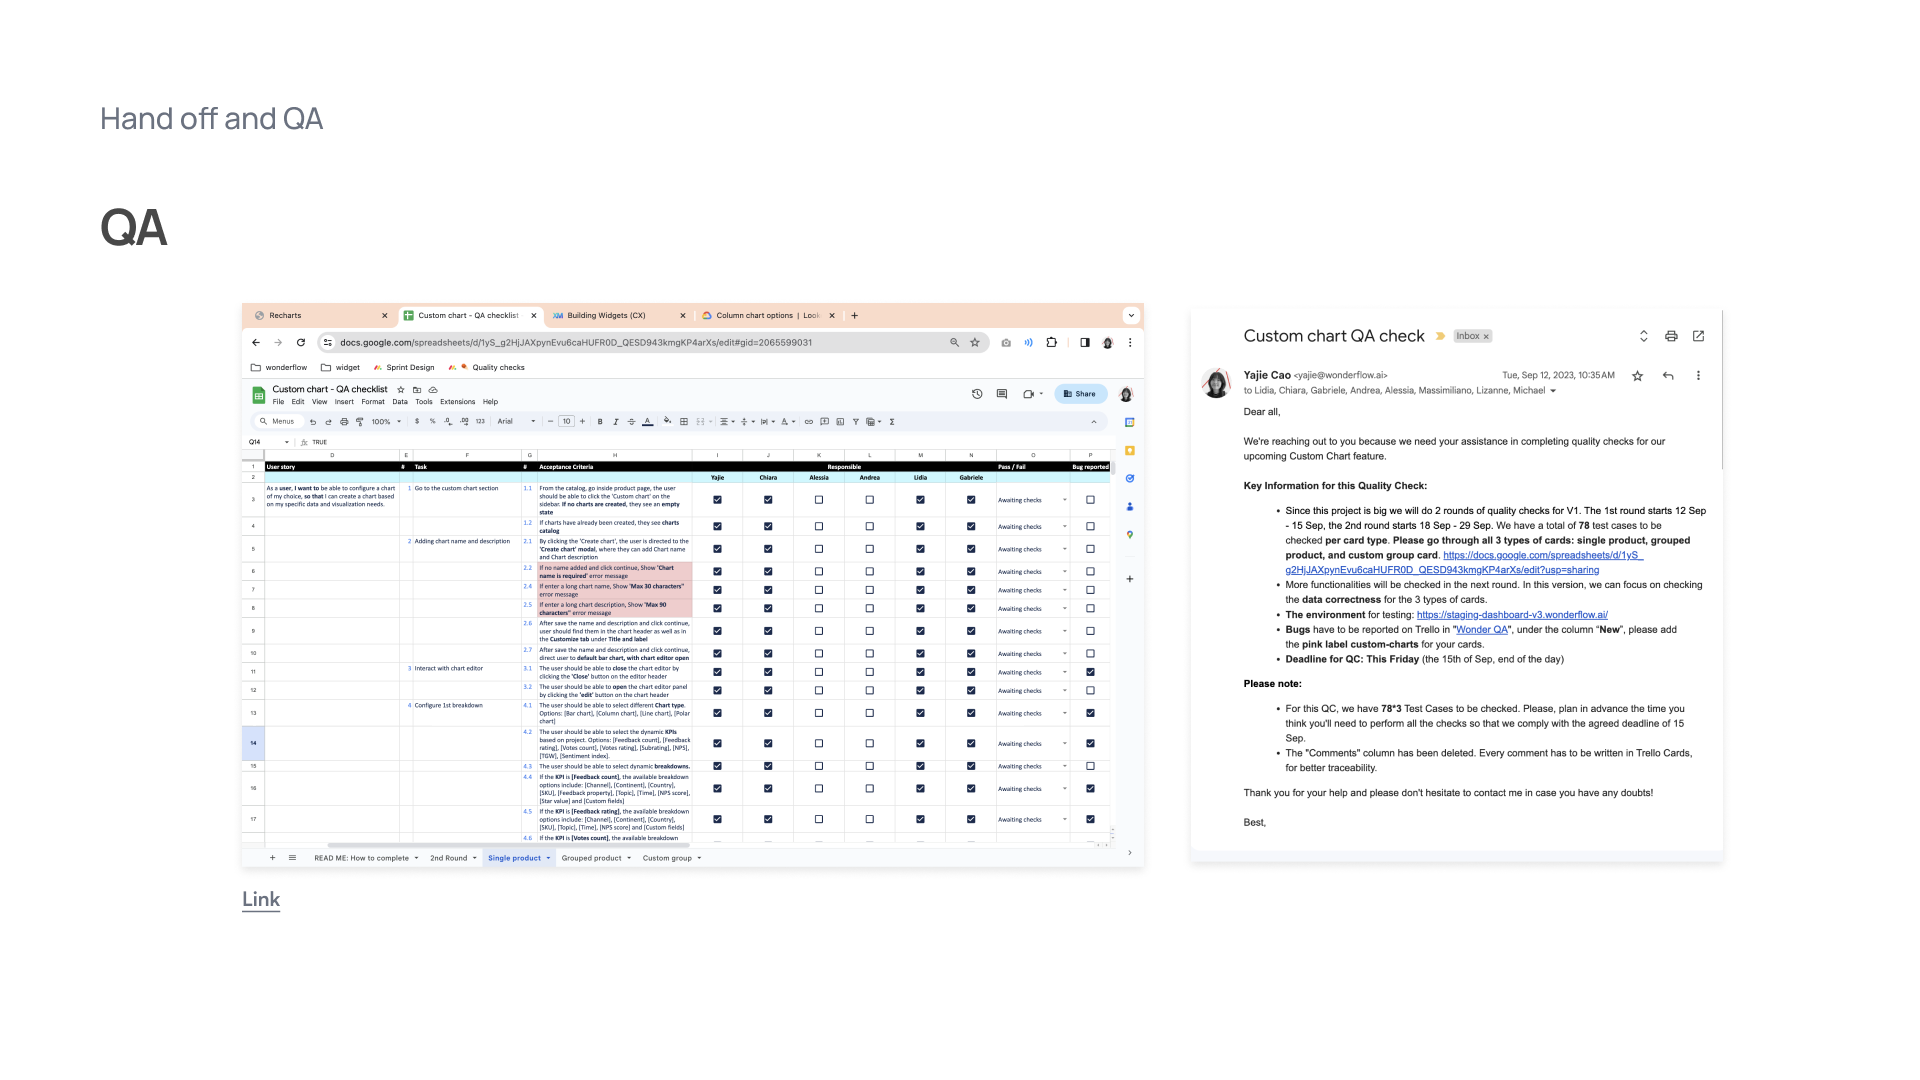Star the email from Yajie Cao
Viewport: 1920px width, 1080px height.
pos(1637,376)
